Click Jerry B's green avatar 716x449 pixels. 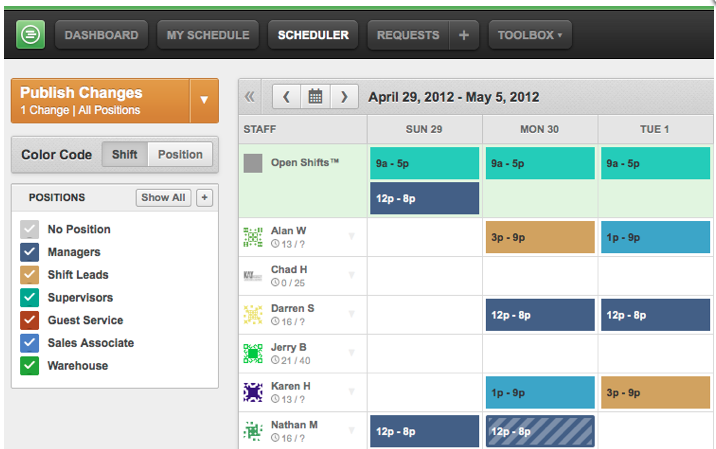tap(253, 353)
